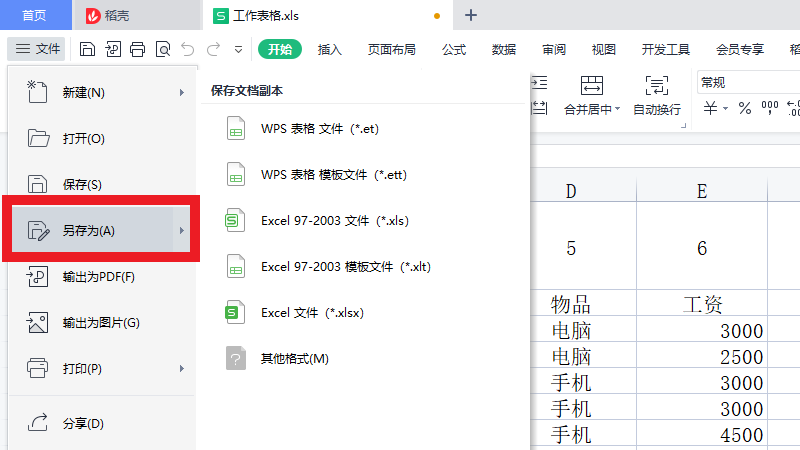Open 其他格式(M) save option
Screen dimensions: 800x450
pyautogui.click(x=294, y=359)
